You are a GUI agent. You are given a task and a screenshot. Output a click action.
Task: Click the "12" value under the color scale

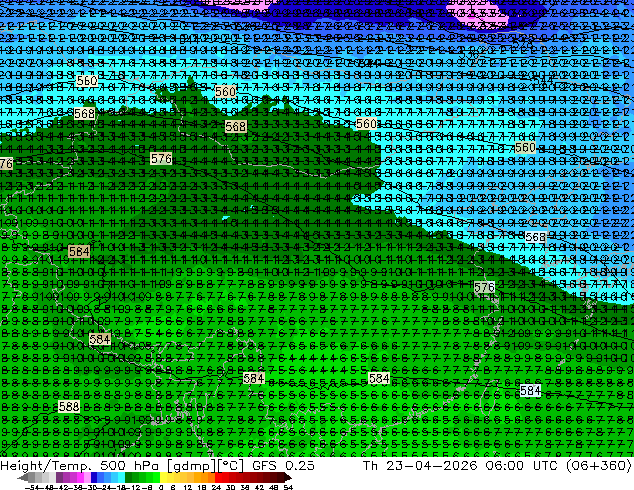click(x=187, y=487)
